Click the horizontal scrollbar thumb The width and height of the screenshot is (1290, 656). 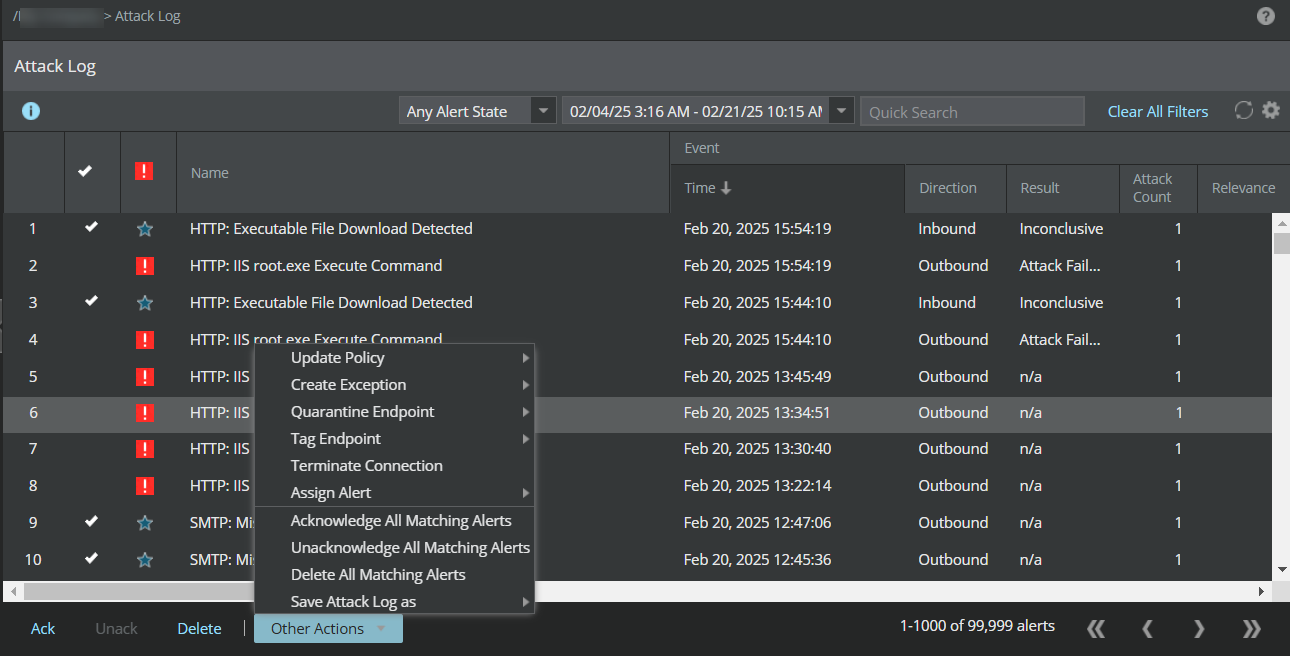click(x=140, y=592)
